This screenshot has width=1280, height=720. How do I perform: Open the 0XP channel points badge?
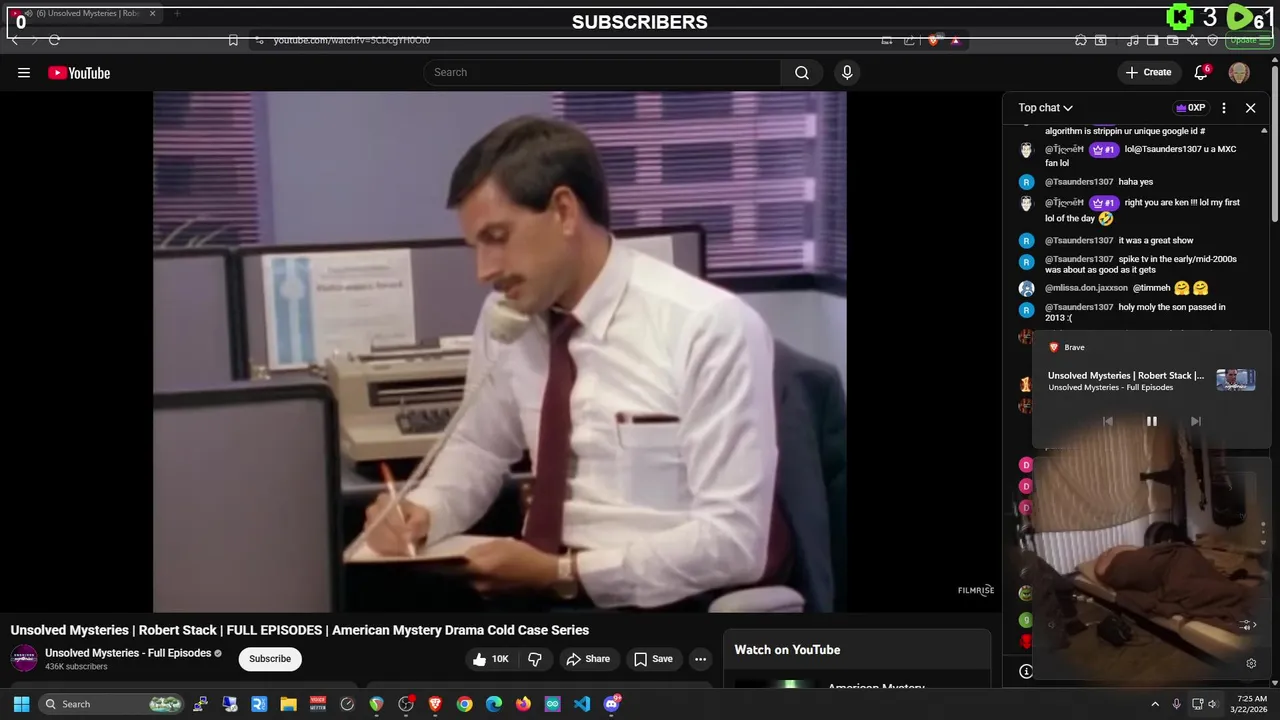[1190, 108]
